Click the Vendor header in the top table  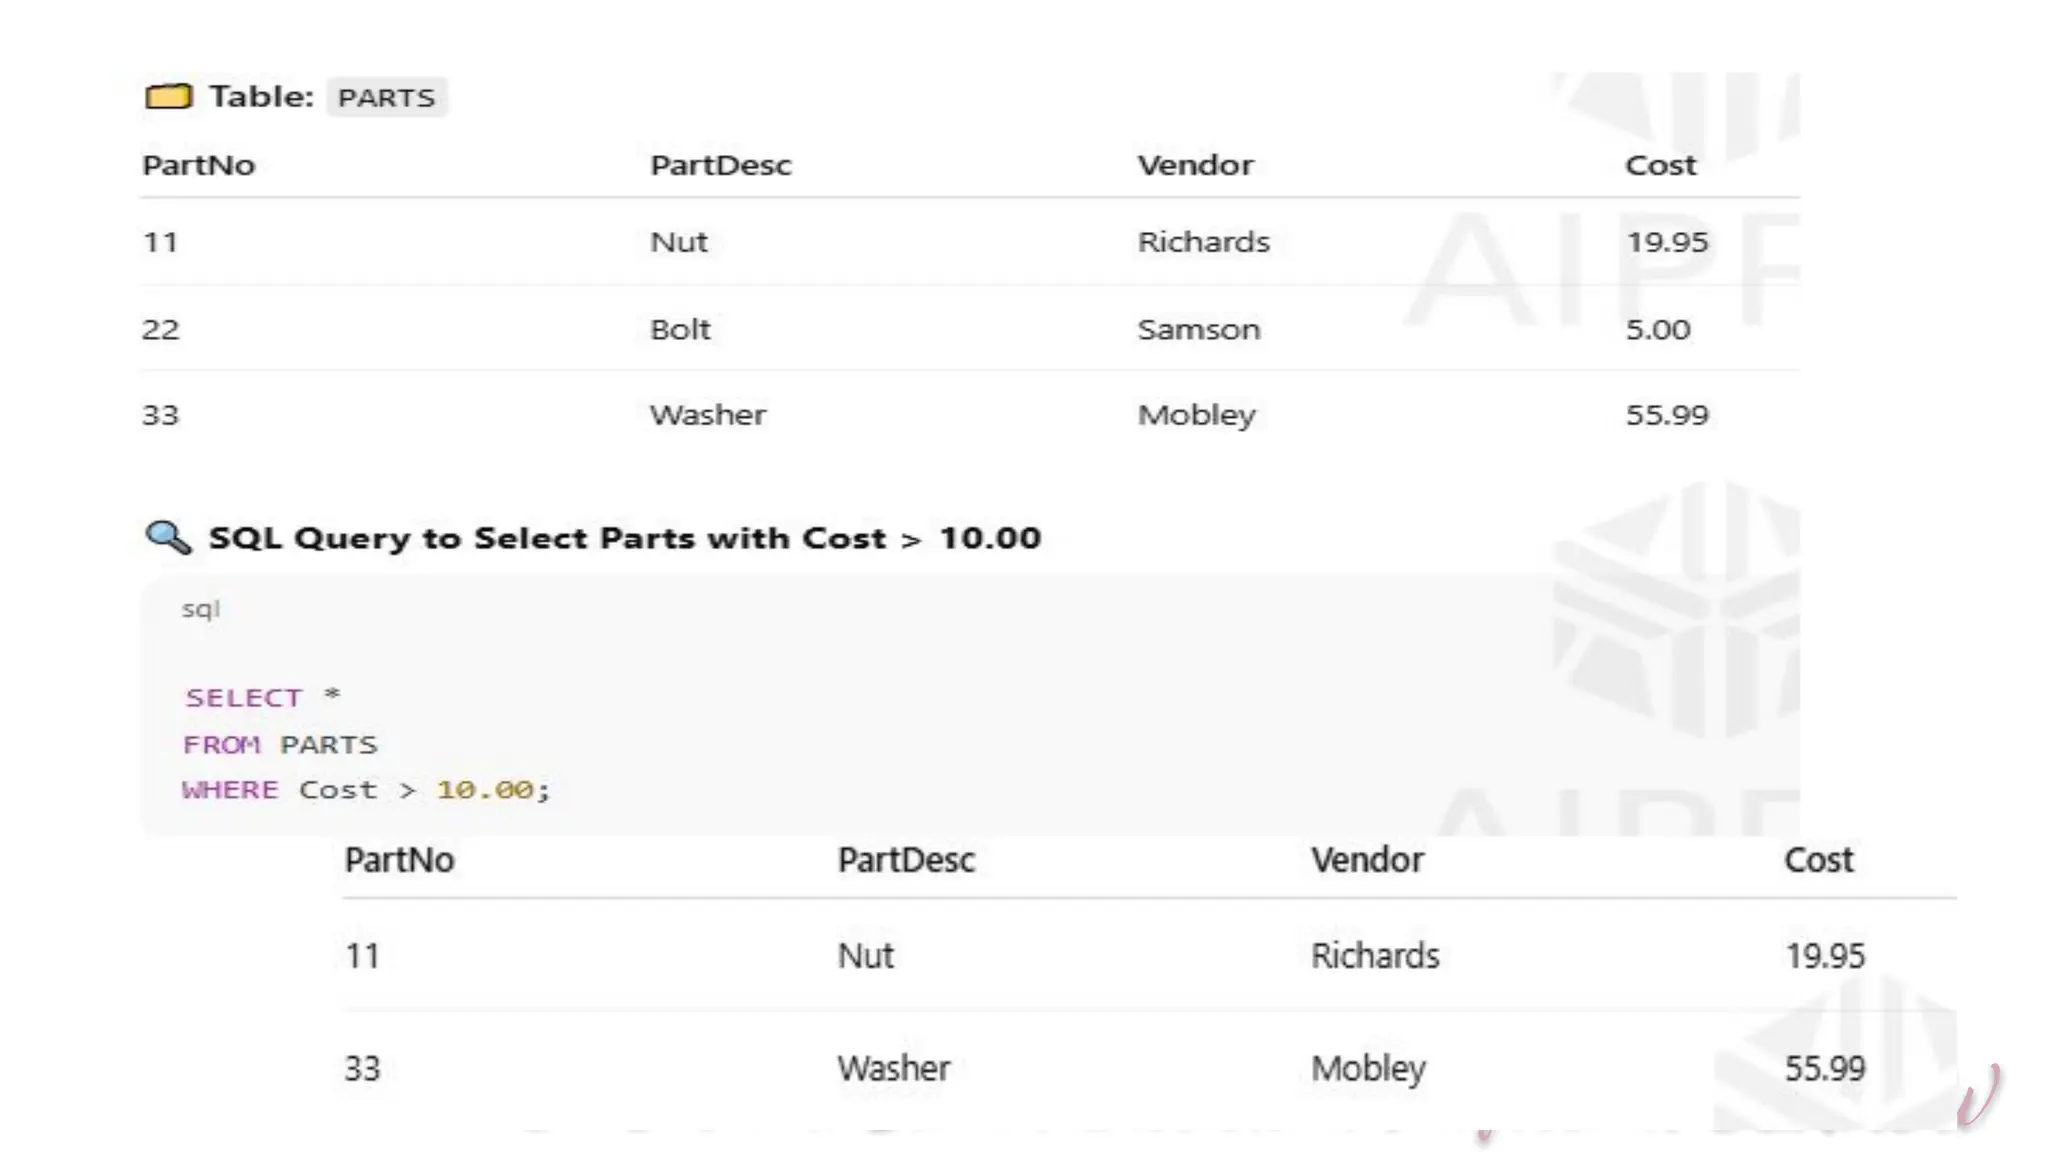click(x=1195, y=165)
